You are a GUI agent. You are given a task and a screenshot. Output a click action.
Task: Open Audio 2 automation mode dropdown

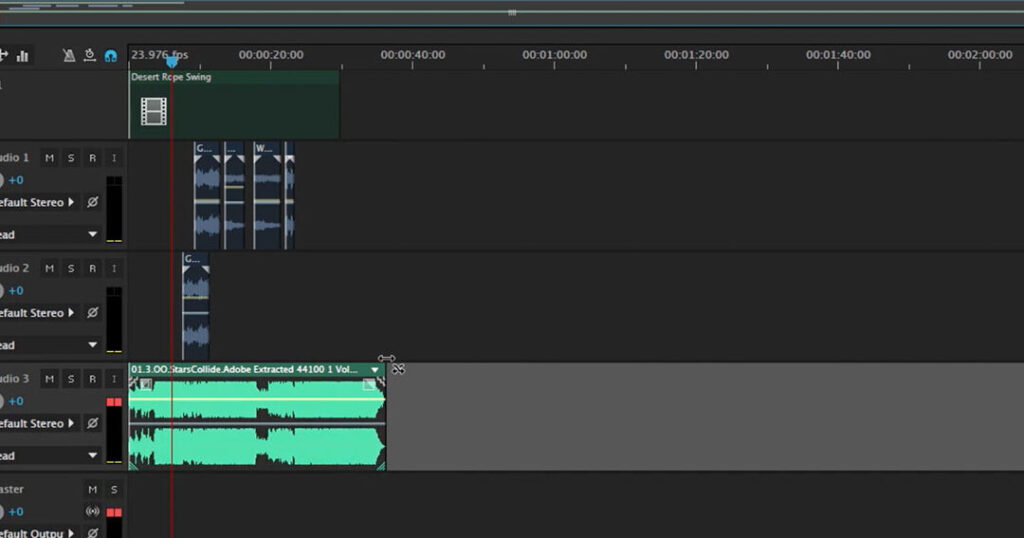click(92, 345)
